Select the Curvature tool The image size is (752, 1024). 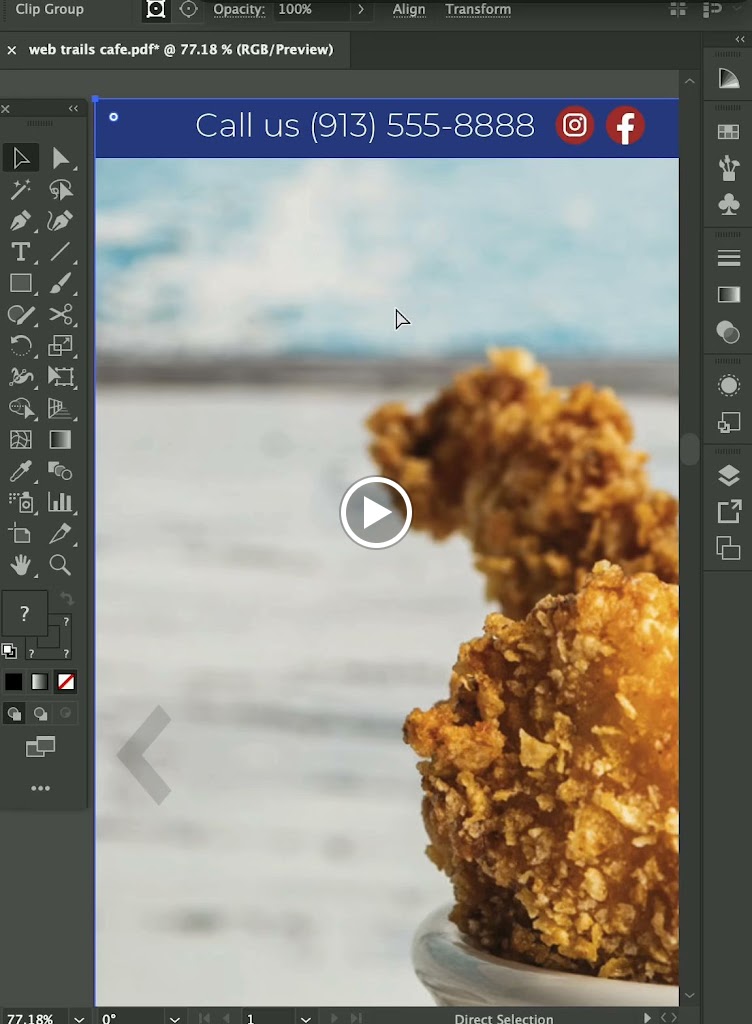[x=61, y=221]
